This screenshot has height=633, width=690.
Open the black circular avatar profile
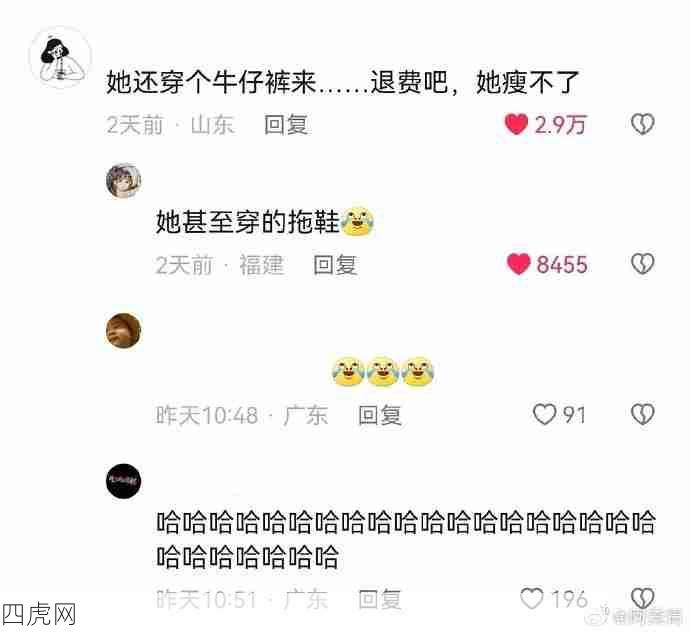coord(124,481)
